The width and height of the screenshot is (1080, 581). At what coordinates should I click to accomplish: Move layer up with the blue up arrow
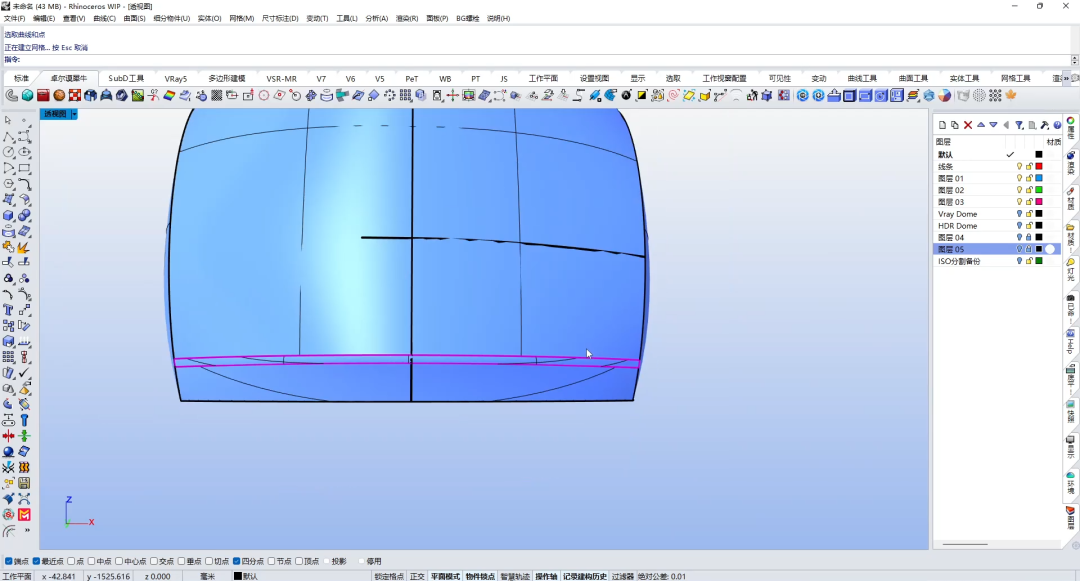tap(981, 125)
